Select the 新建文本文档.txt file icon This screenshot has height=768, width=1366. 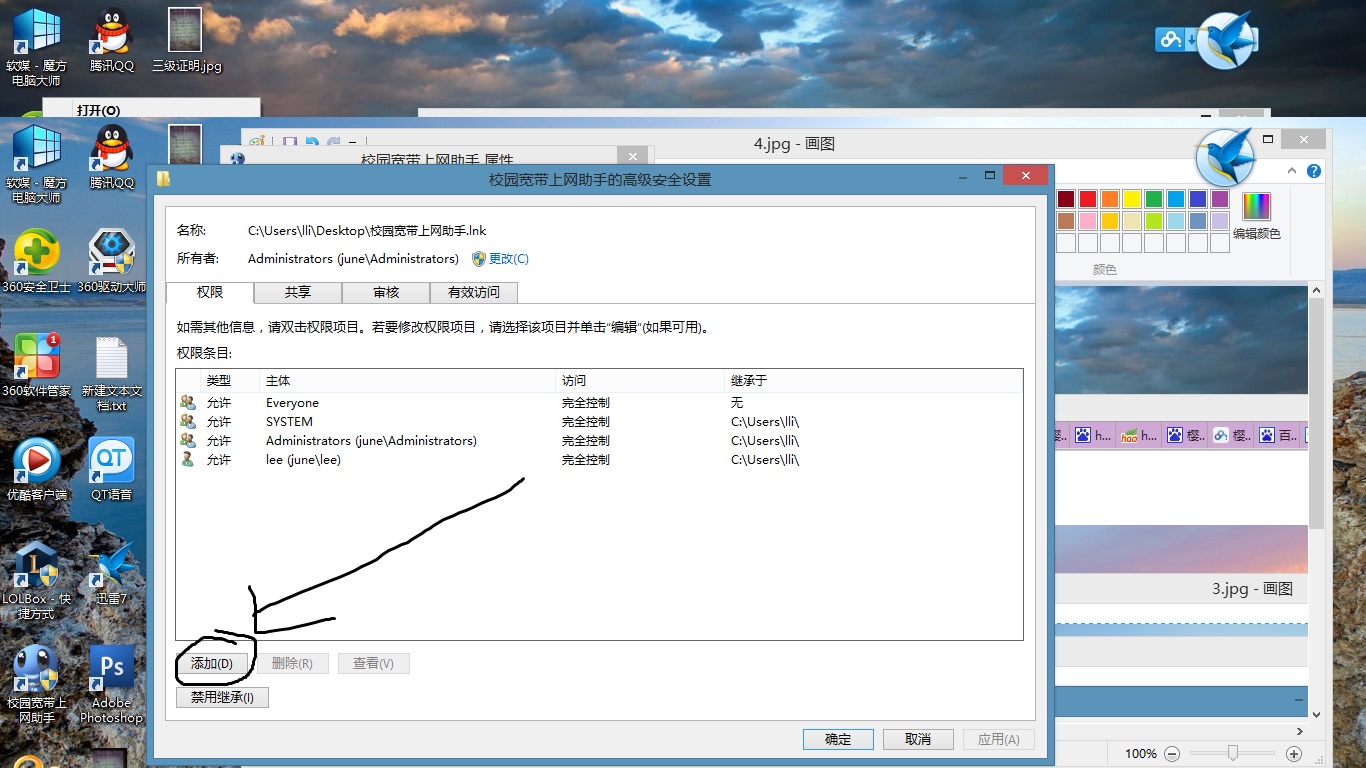click(112, 373)
